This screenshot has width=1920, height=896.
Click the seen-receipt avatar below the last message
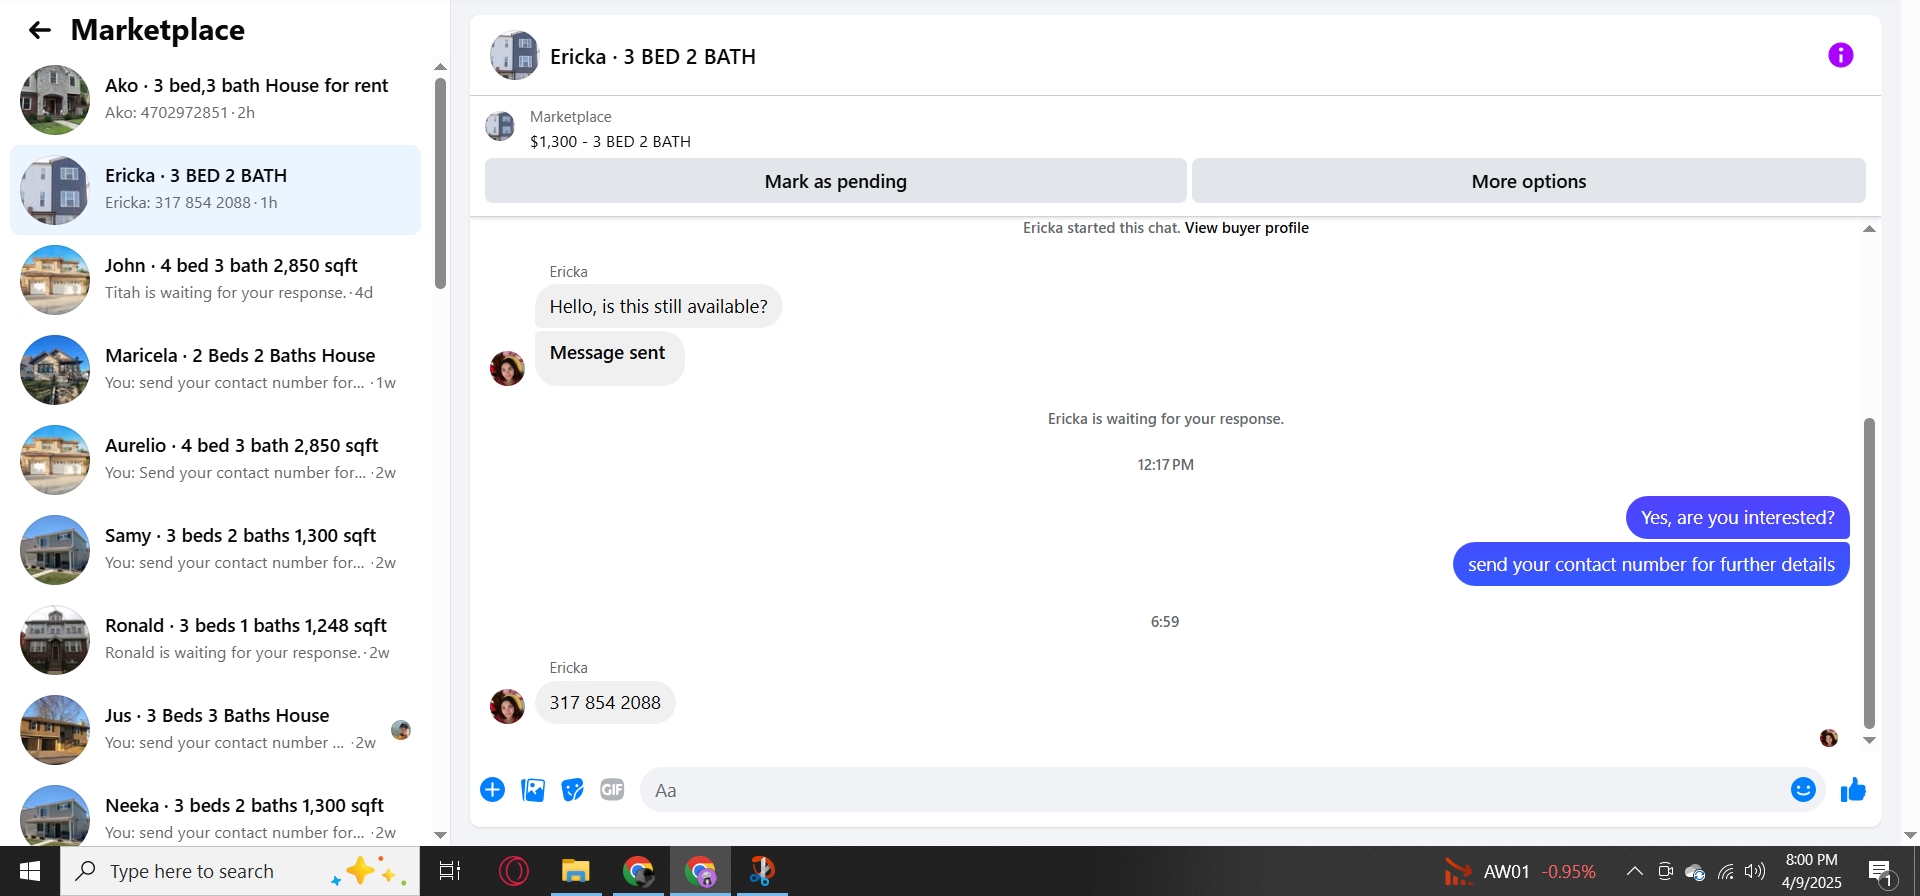pyautogui.click(x=1828, y=738)
